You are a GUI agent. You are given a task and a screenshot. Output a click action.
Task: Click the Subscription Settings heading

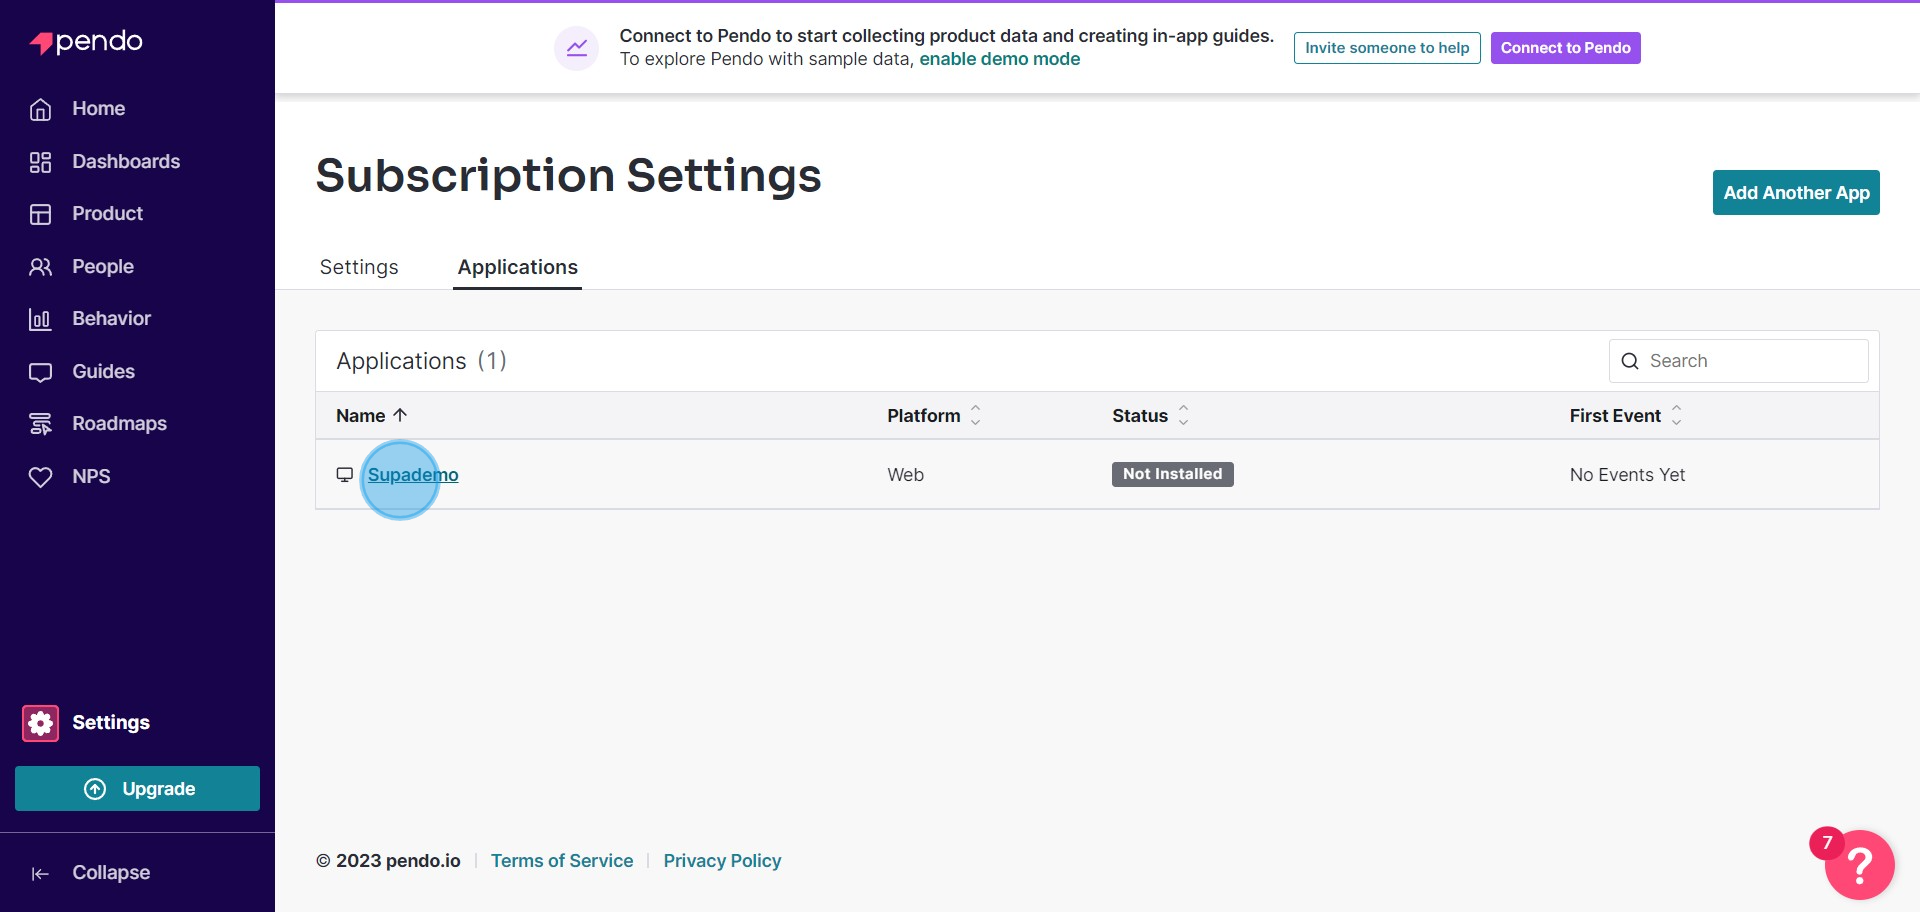[x=568, y=175]
